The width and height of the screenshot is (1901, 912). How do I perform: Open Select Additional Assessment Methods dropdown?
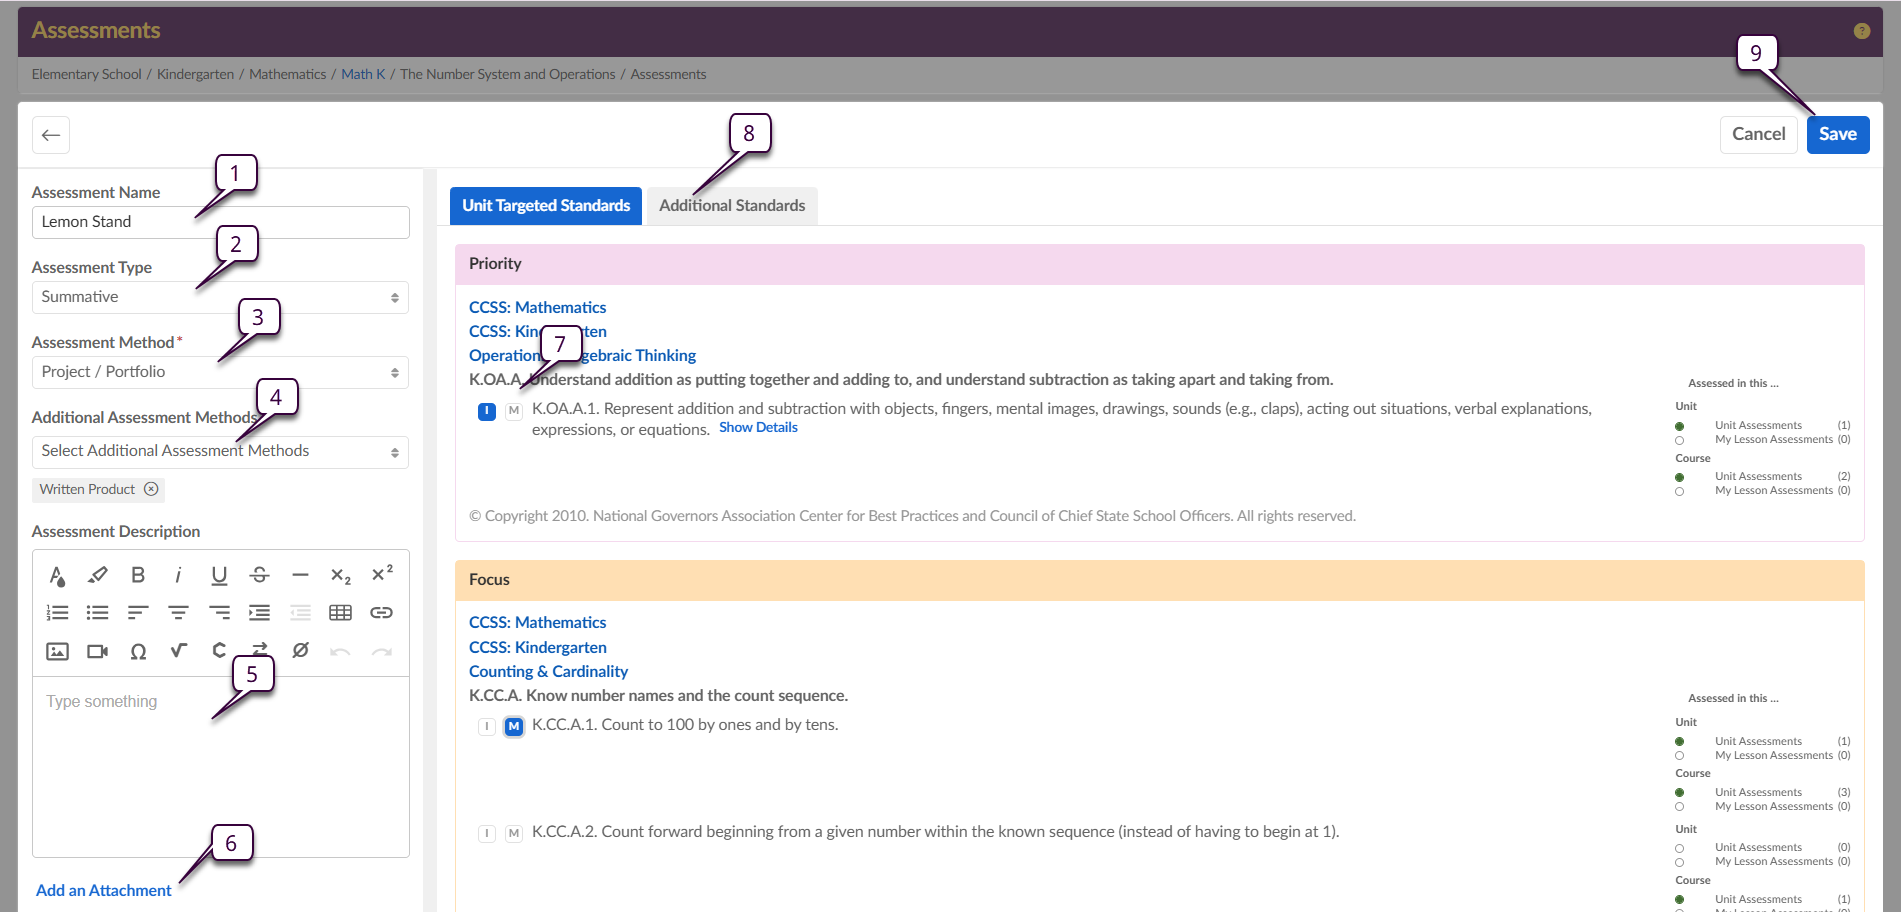[220, 452]
